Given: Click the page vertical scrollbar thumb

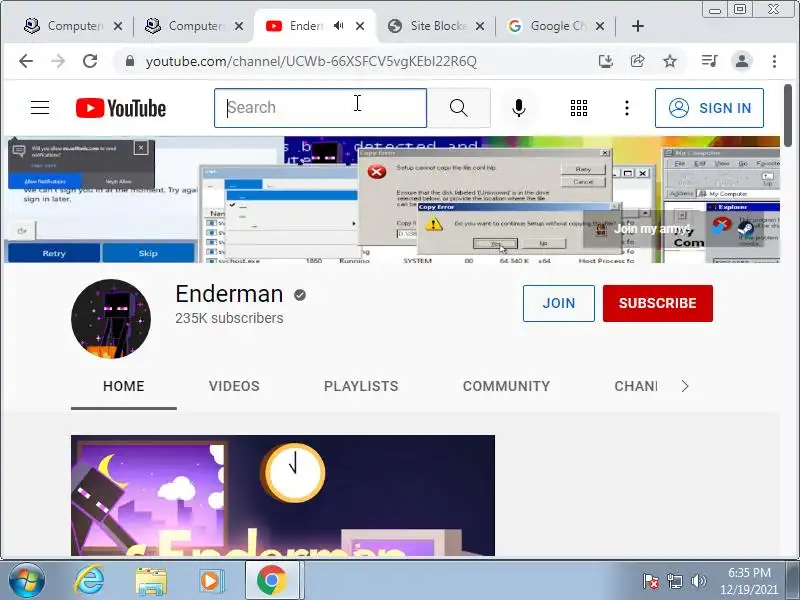Looking at the screenshot, I should (788, 115).
